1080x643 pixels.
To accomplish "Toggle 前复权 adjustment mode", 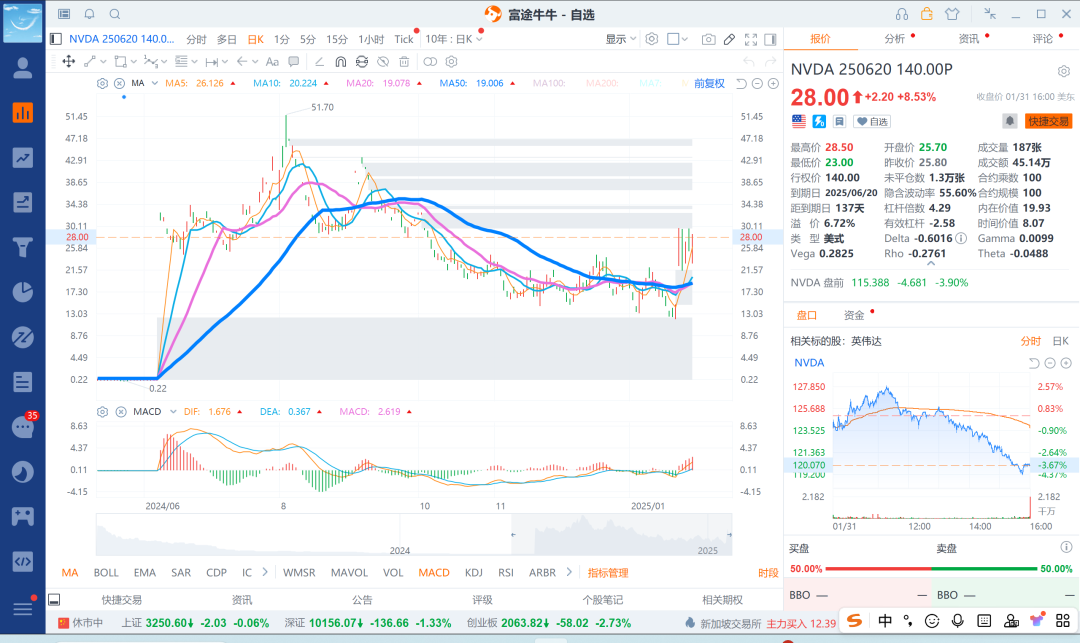I will point(709,83).
